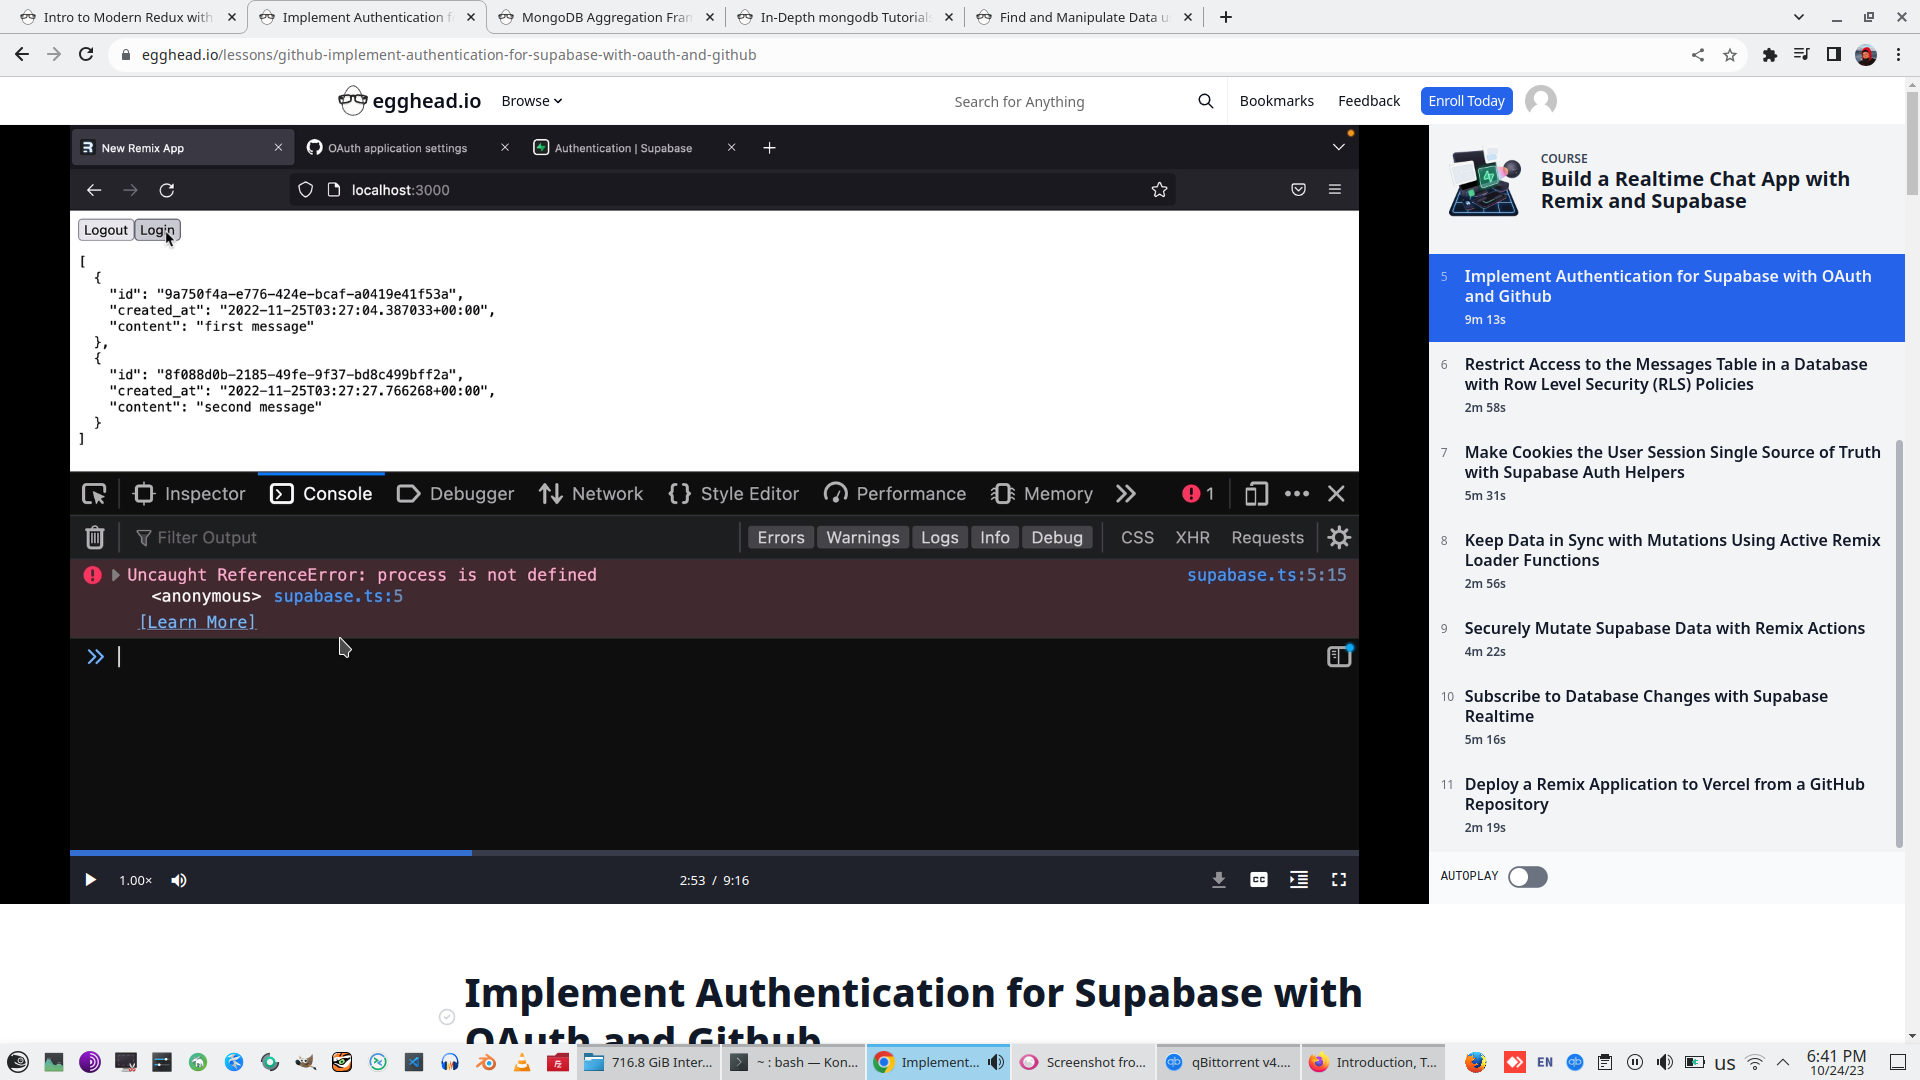This screenshot has height=1080, width=1920.
Task: Mute the video player volume
Action: click(179, 880)
